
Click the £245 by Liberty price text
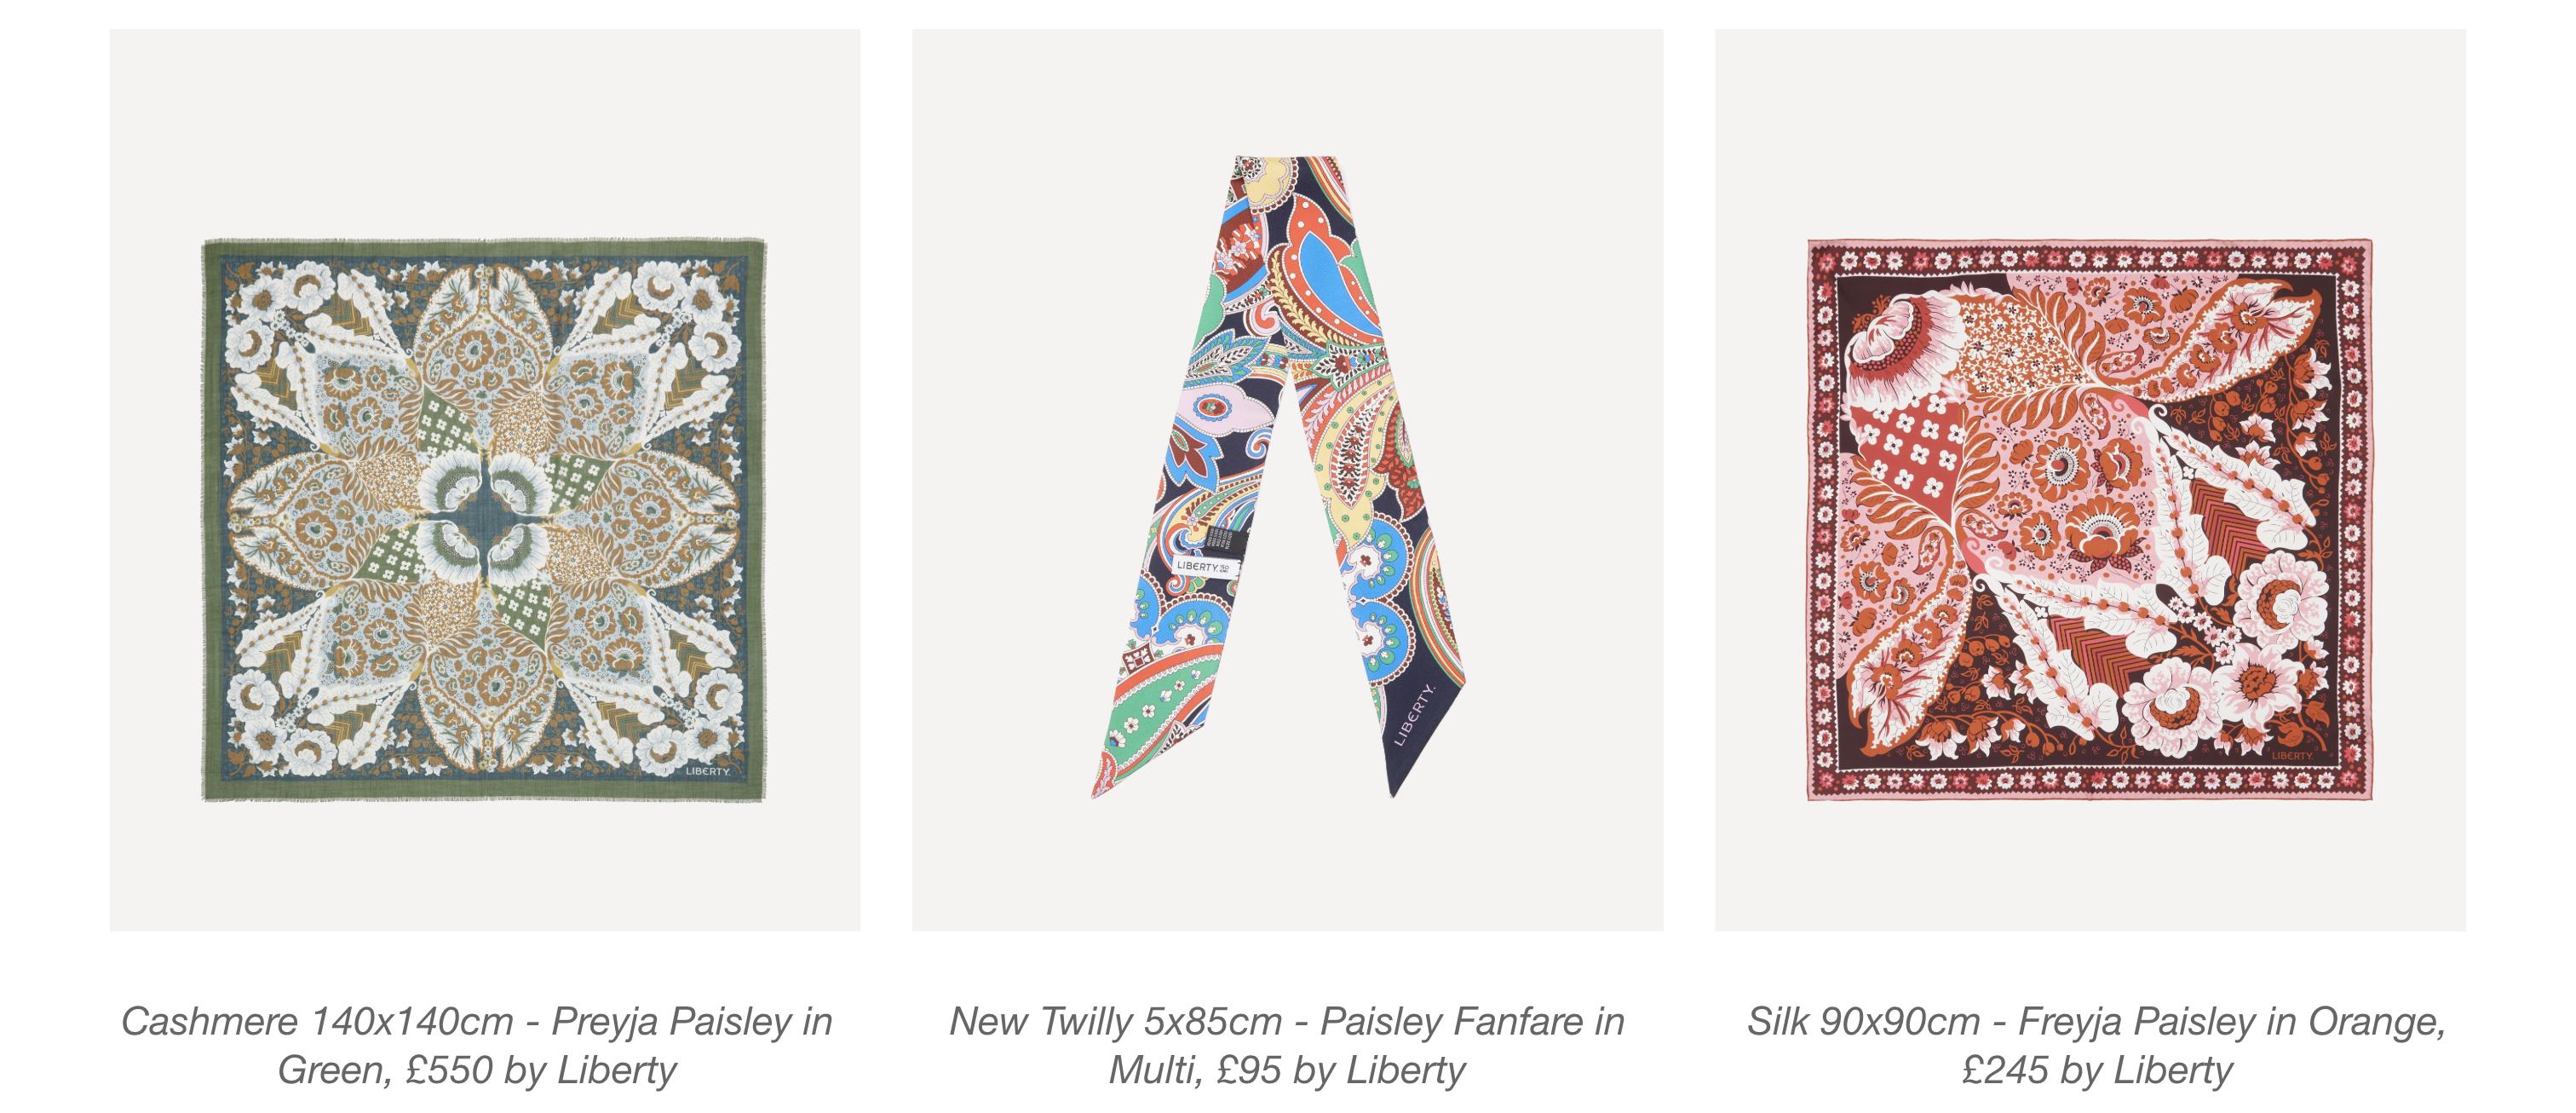tap(2097, 1071)
